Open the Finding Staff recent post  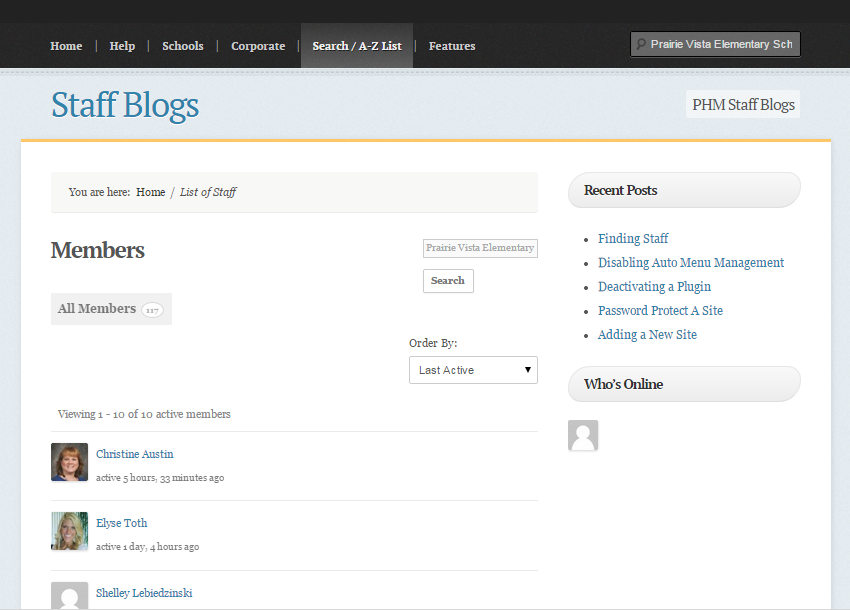pyautogui.click(x=633, y=239)
